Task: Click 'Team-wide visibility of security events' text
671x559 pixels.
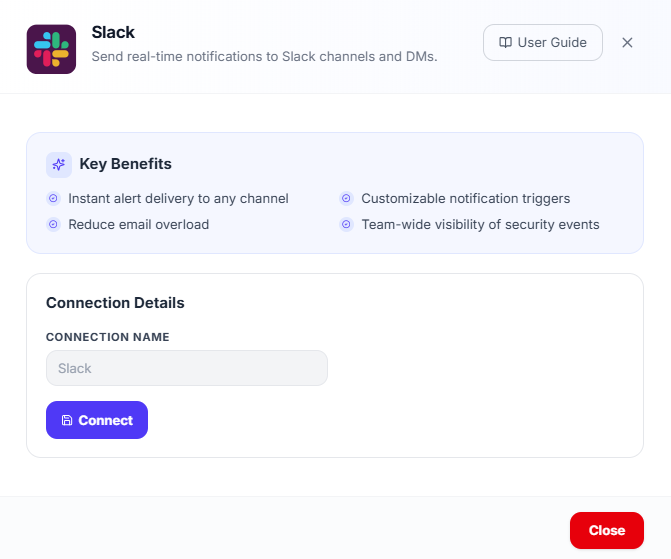Action: [480, 224]
